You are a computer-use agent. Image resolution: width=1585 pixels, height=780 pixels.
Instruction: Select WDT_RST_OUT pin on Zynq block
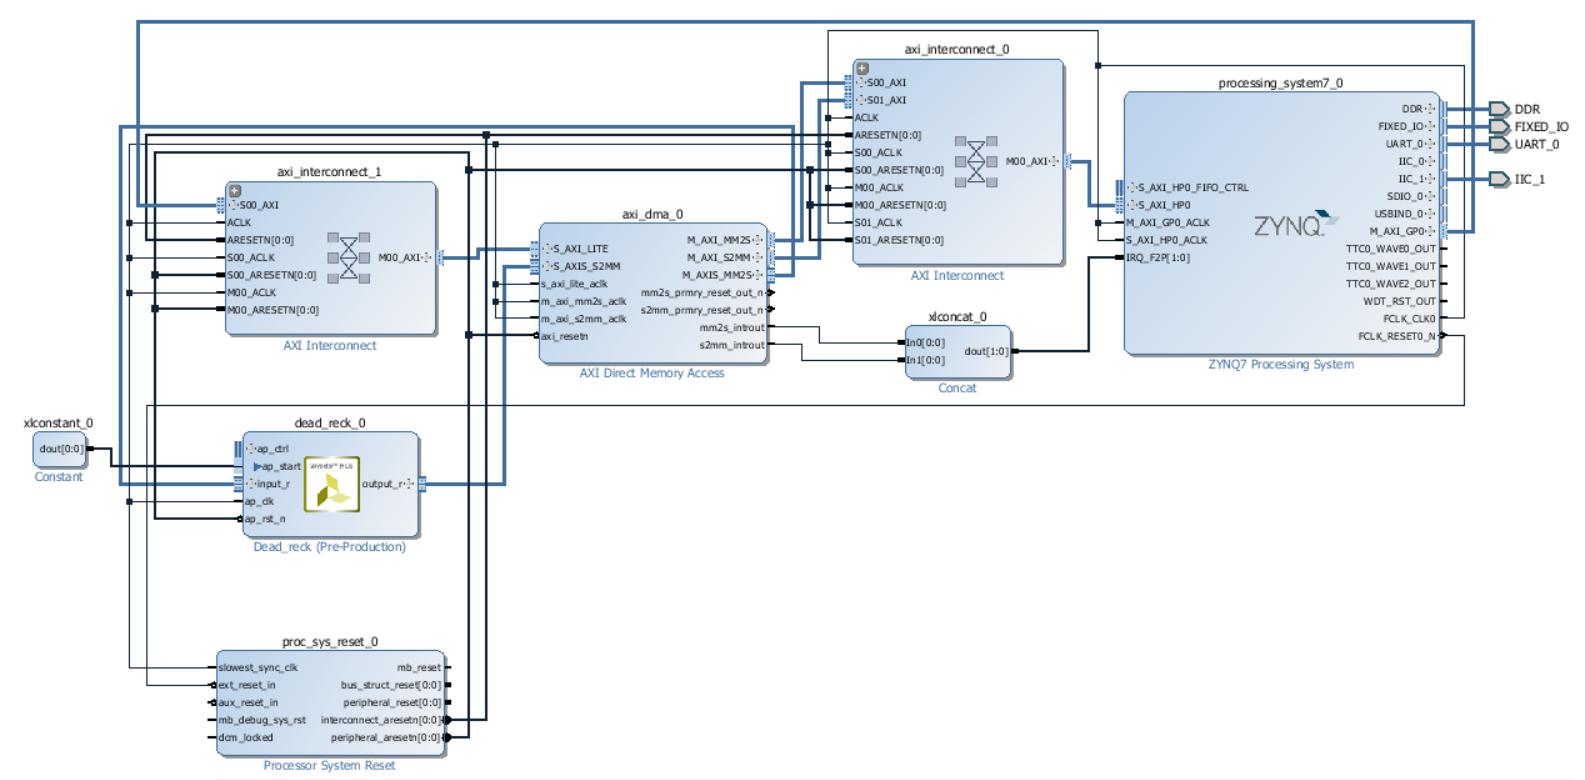click(1399, 301)
